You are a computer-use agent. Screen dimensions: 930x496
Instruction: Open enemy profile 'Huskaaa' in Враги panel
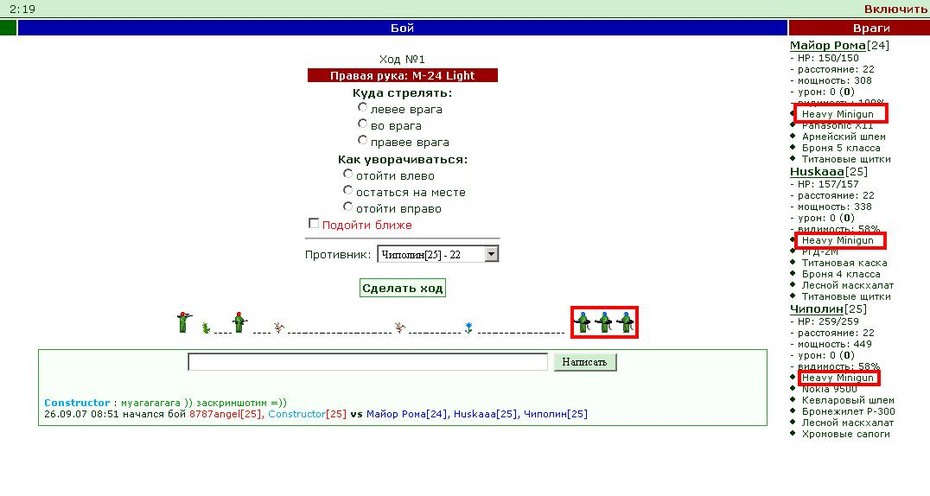[817, 171]
